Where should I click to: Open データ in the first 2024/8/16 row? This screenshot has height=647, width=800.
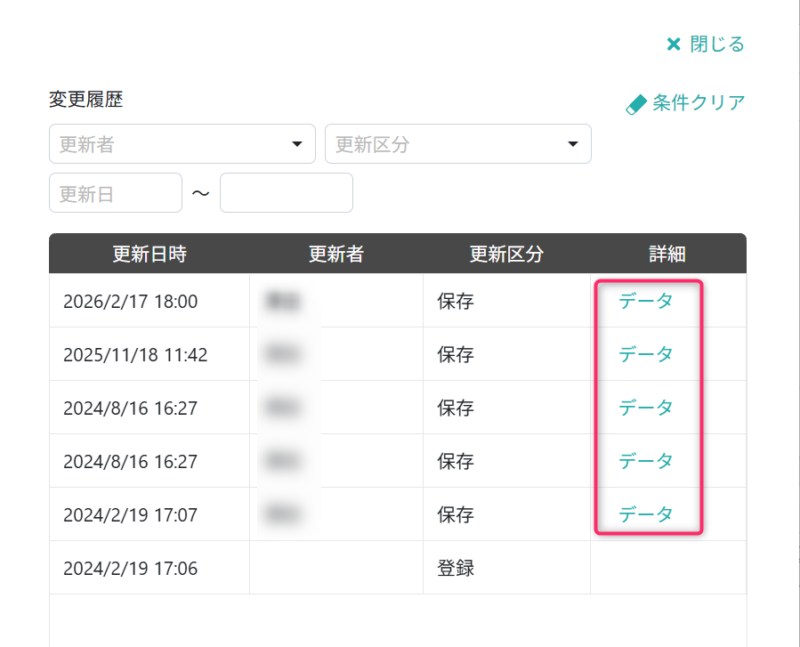pos(646,407)
